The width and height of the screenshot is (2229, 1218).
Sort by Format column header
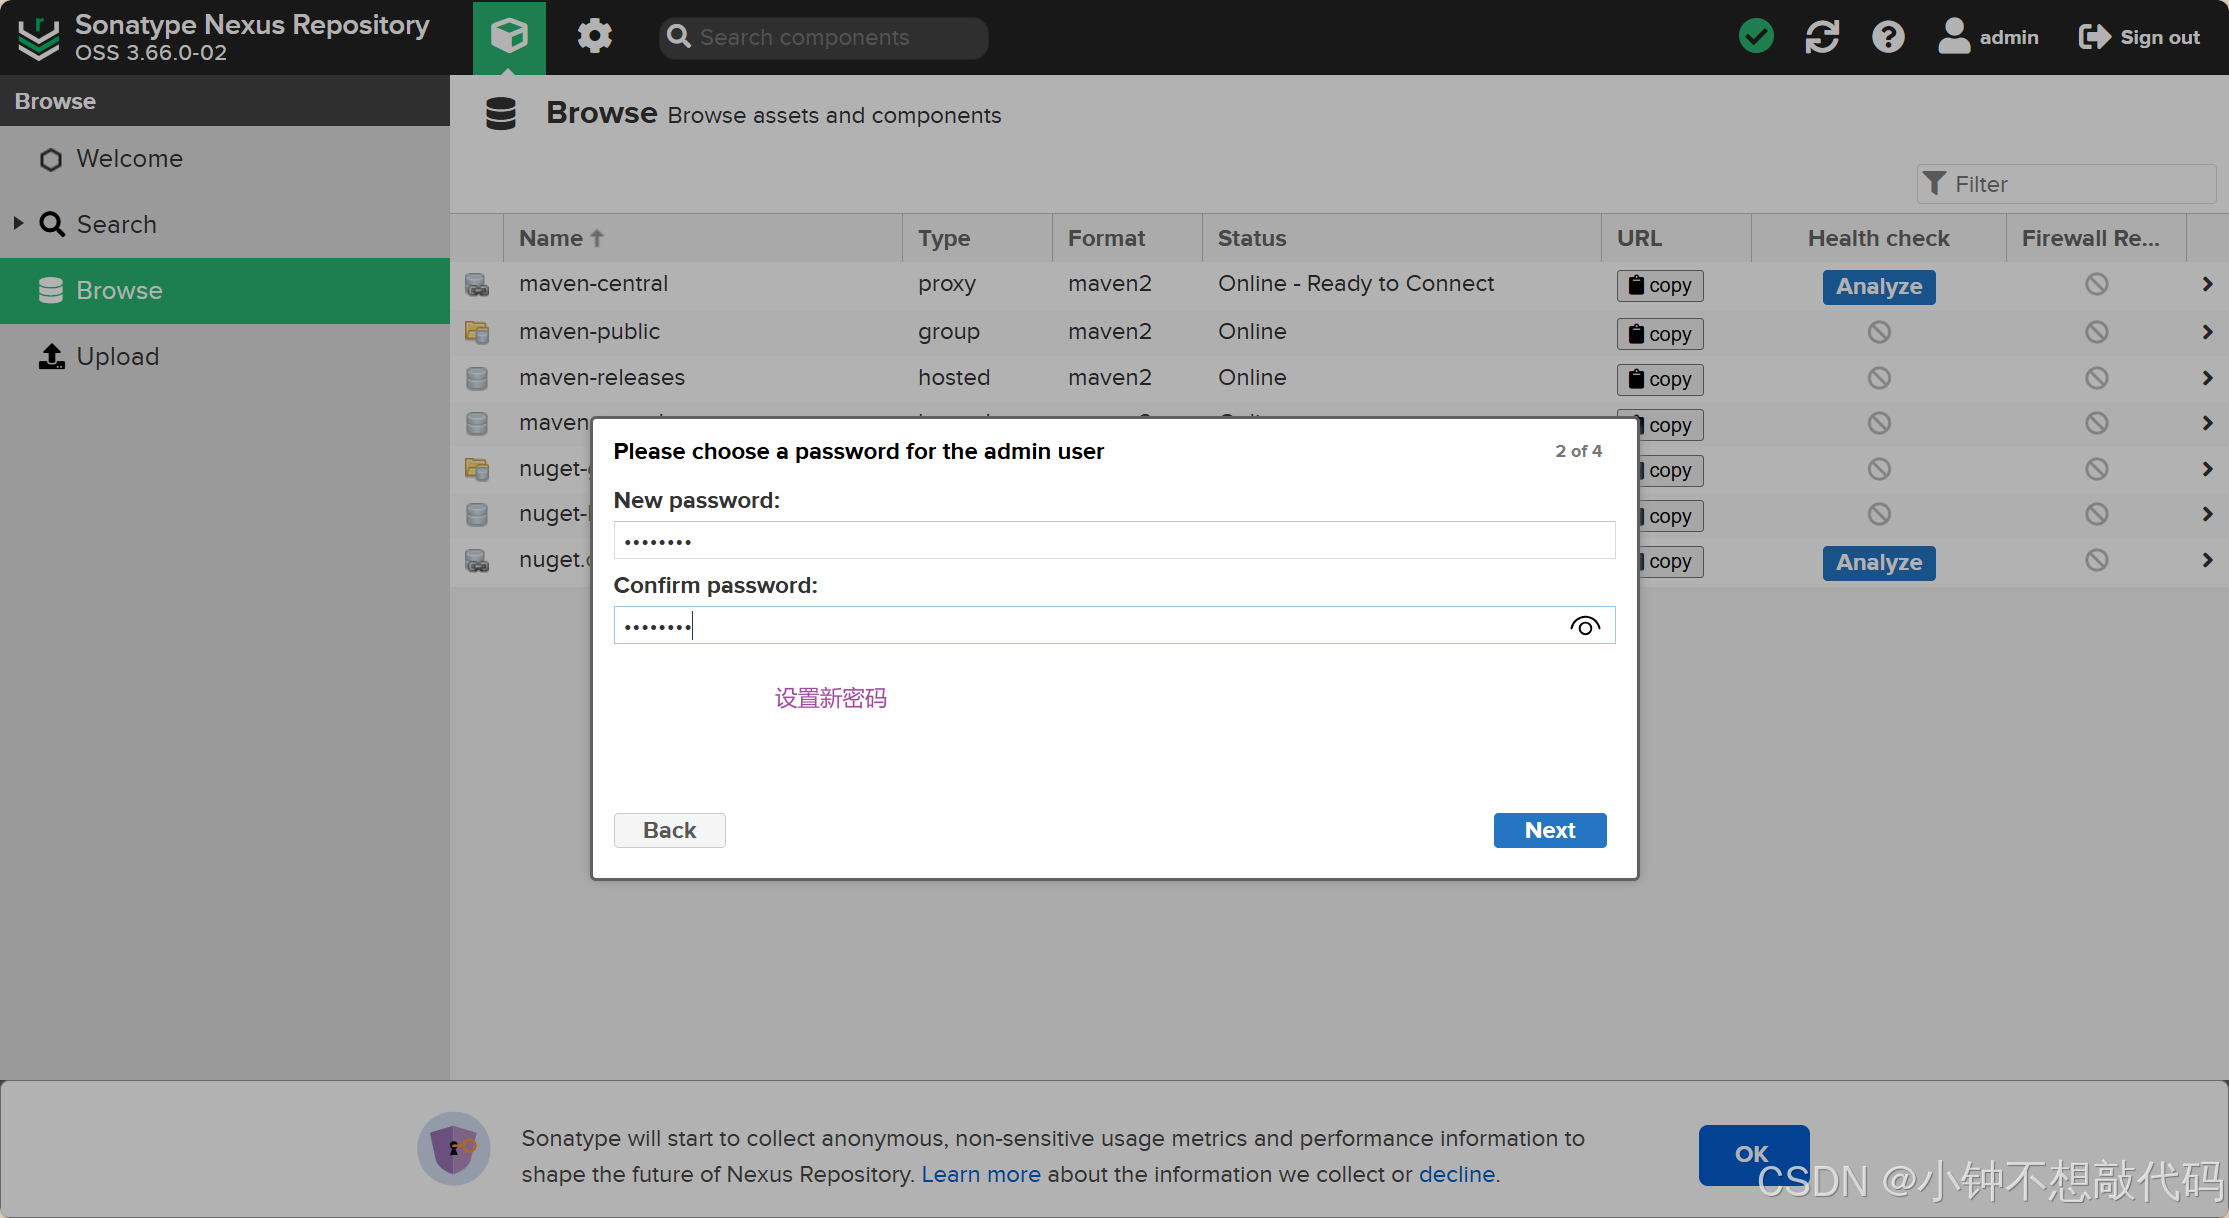click(x=1126, y=238)
